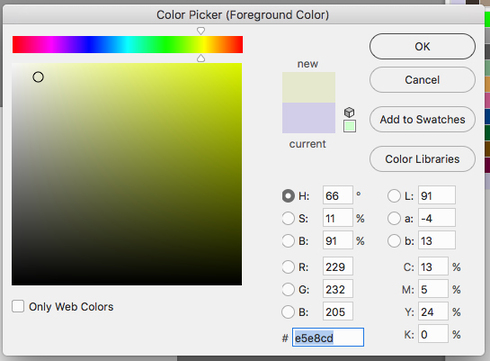
Task: Select the B blue radio button
Action: [x=288, y=312]
